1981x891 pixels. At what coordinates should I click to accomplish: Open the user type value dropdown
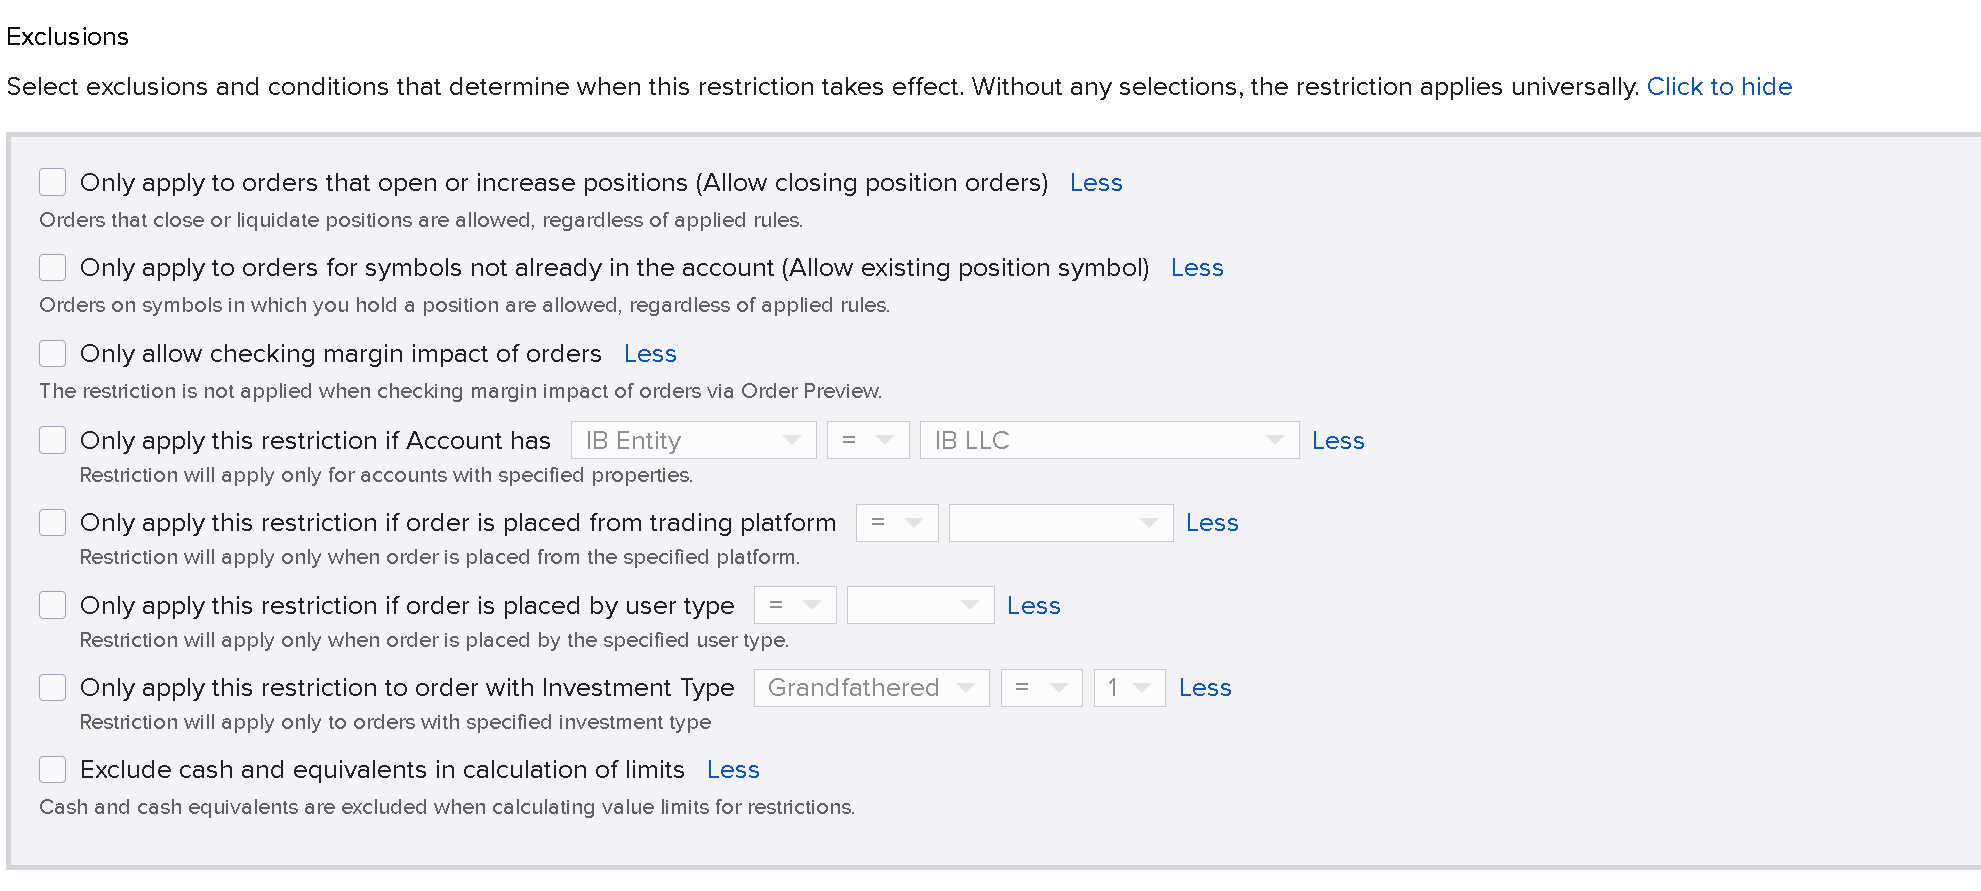920,605
